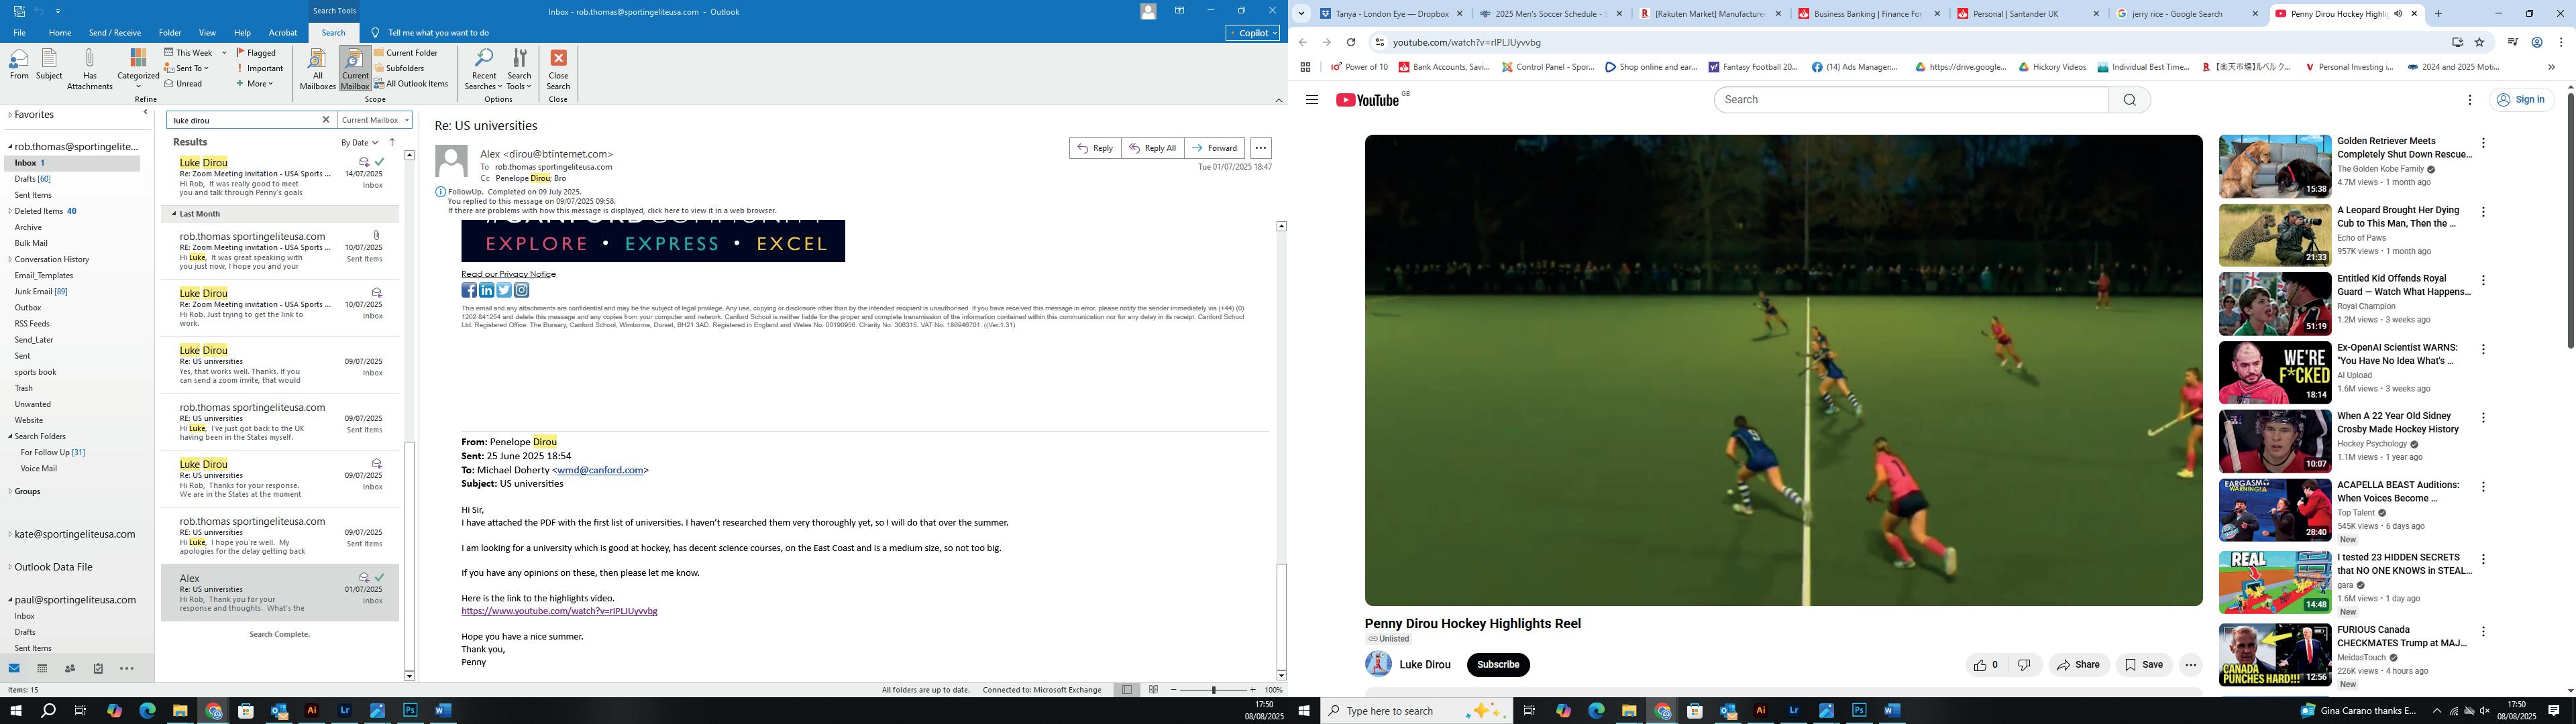The width and height of the screenshot is (2576, 724).
Task: Expand the Favorites folder group
Action: coord(10,115)
